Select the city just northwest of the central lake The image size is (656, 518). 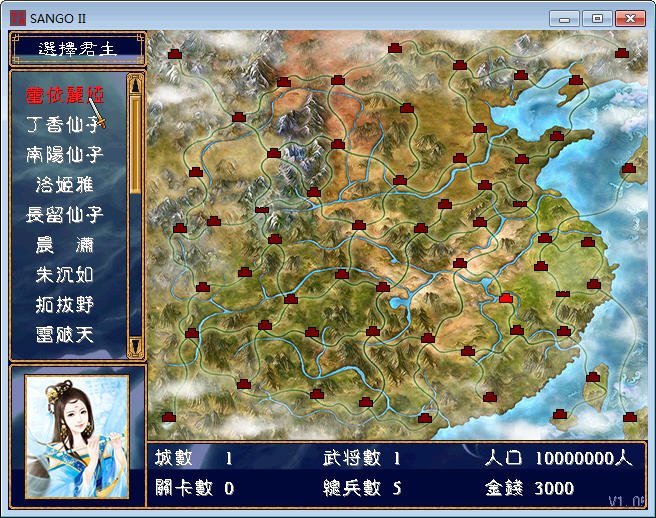pos(383,287)
